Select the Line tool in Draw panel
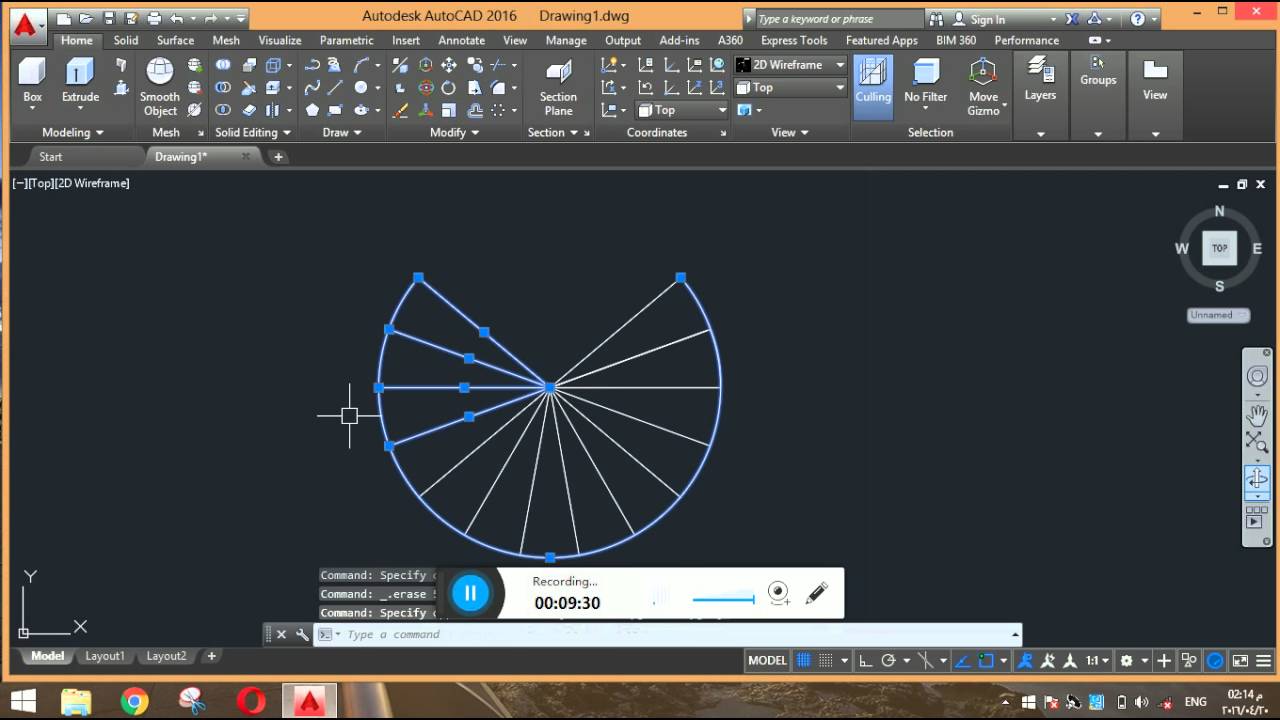Screen dimensions: 1280x720 336,88
